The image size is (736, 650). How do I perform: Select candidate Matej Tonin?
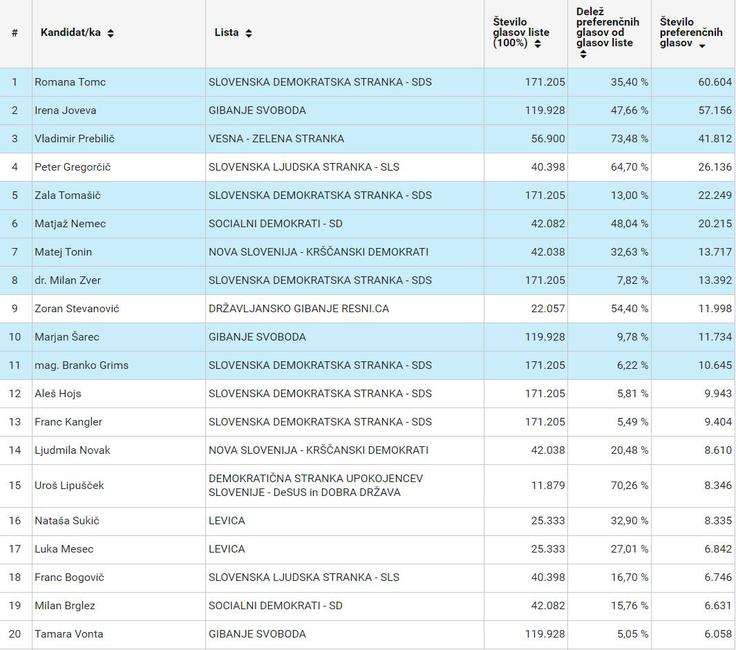click(63, 252)
